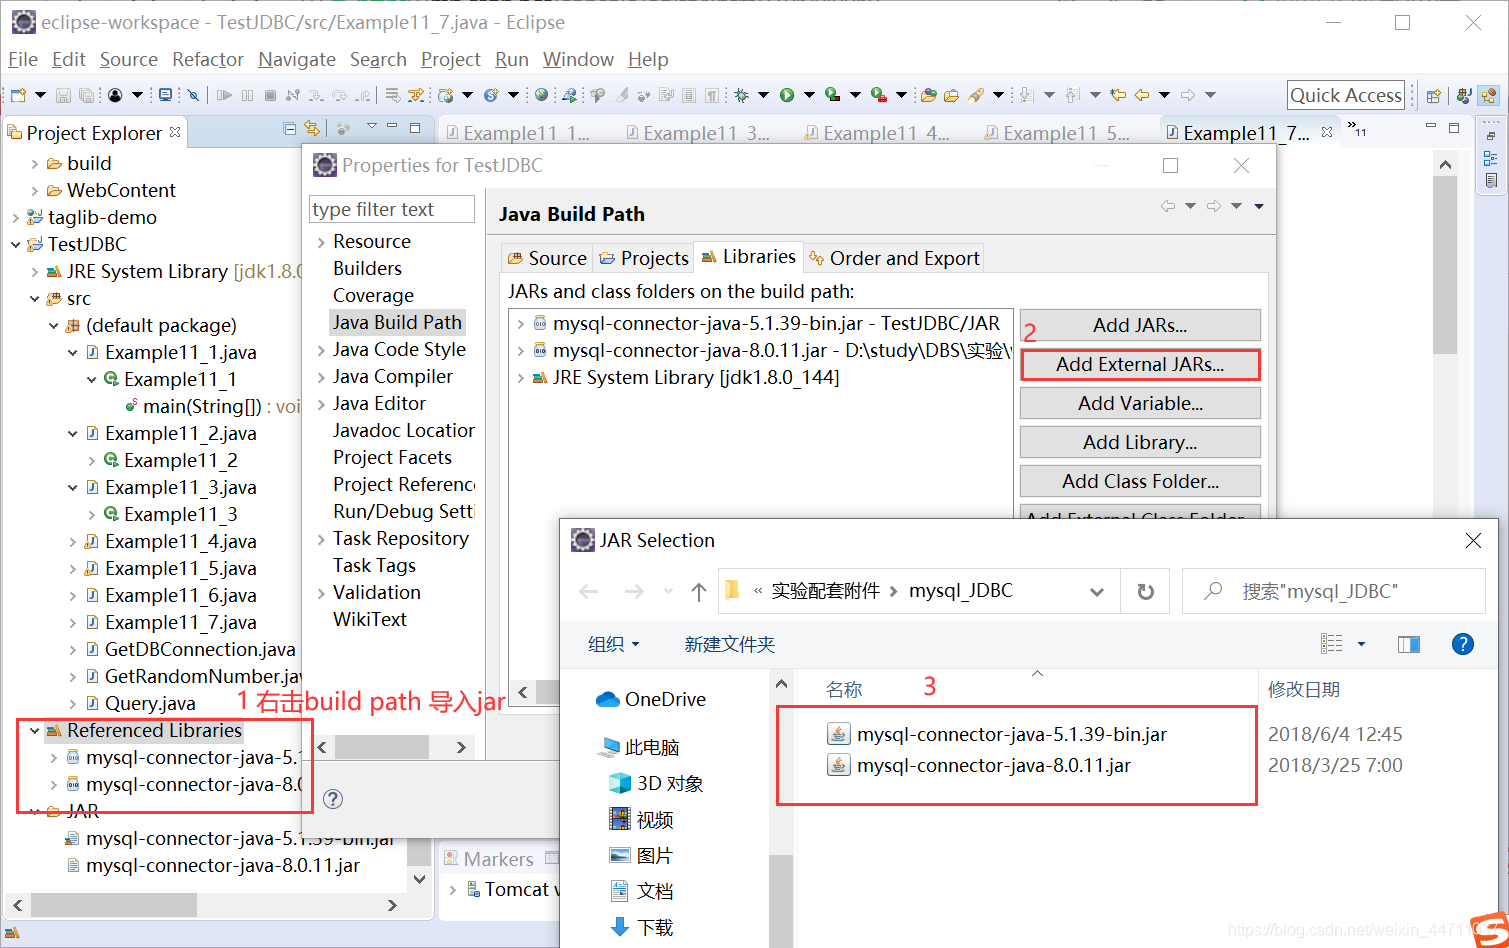Click the Add Class Folder... button

coord(1140,481)
